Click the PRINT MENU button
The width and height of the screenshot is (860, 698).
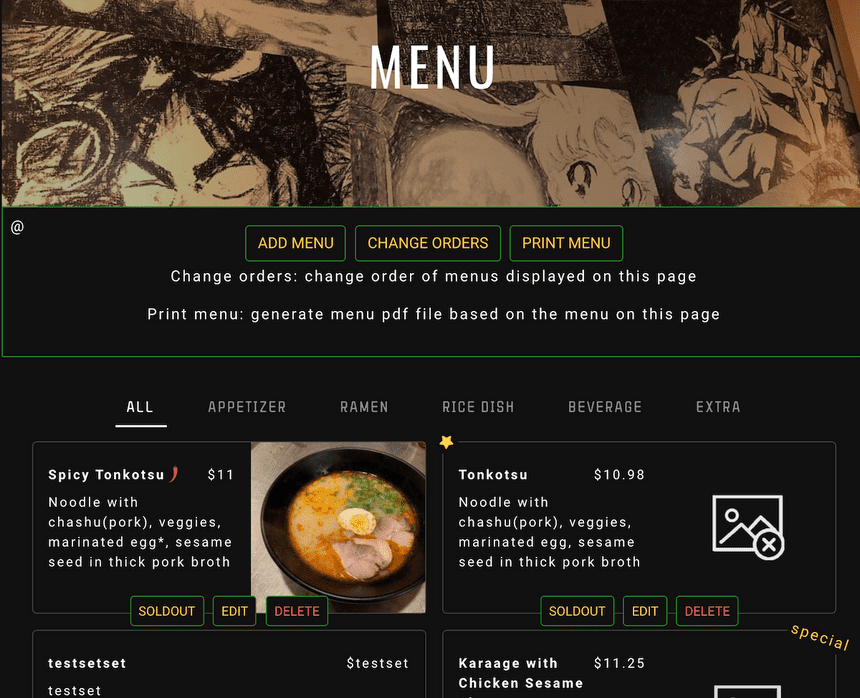pos(566,243)
